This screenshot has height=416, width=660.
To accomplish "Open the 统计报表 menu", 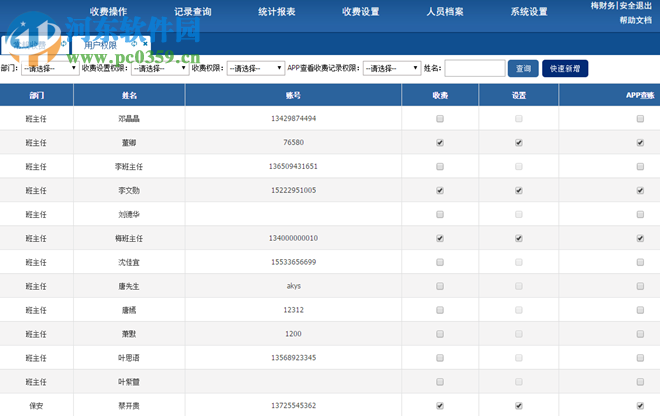I will 277,12.
